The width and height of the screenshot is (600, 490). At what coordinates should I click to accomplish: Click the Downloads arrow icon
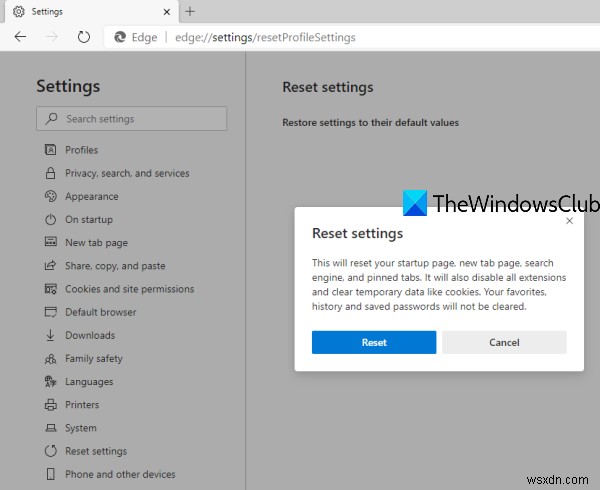[x=50, y=335]
